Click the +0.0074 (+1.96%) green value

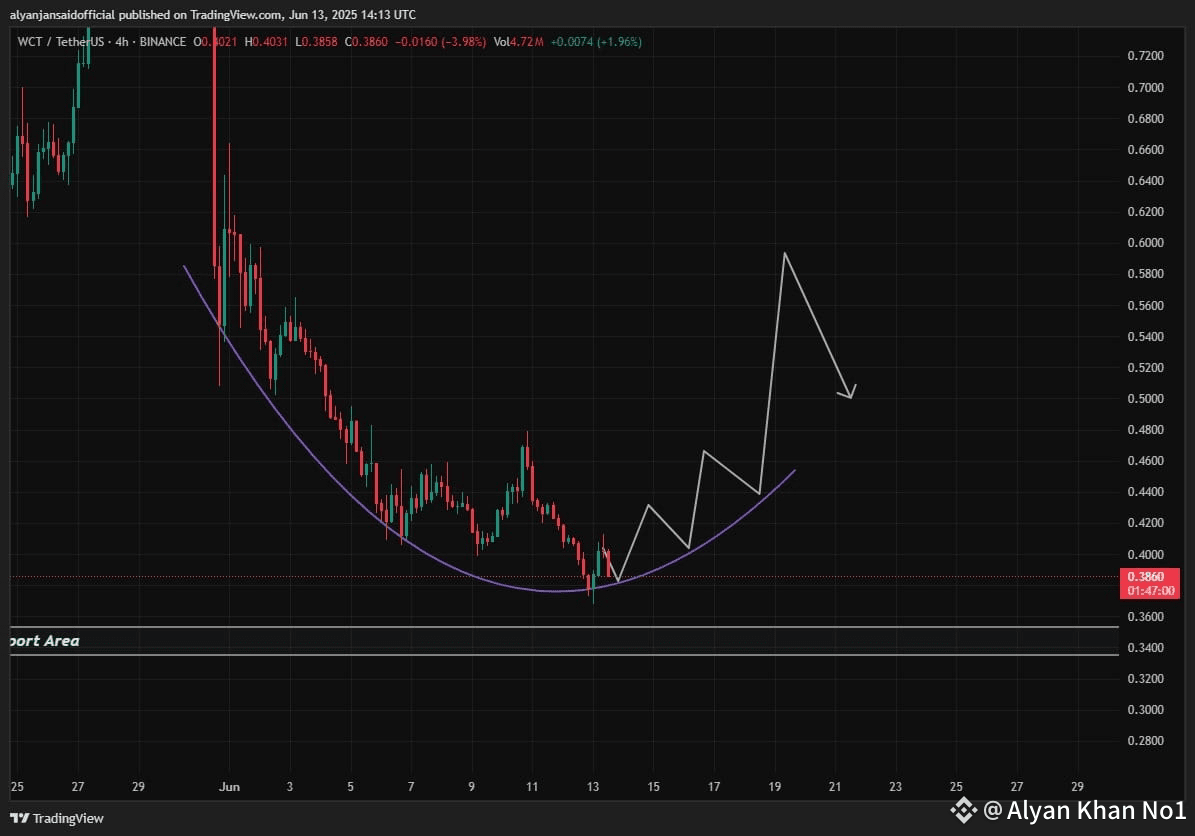[596, 41]
